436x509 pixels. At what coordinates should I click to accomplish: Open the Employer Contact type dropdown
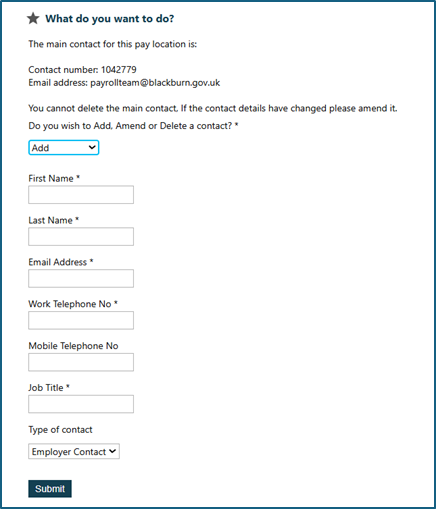74,451
